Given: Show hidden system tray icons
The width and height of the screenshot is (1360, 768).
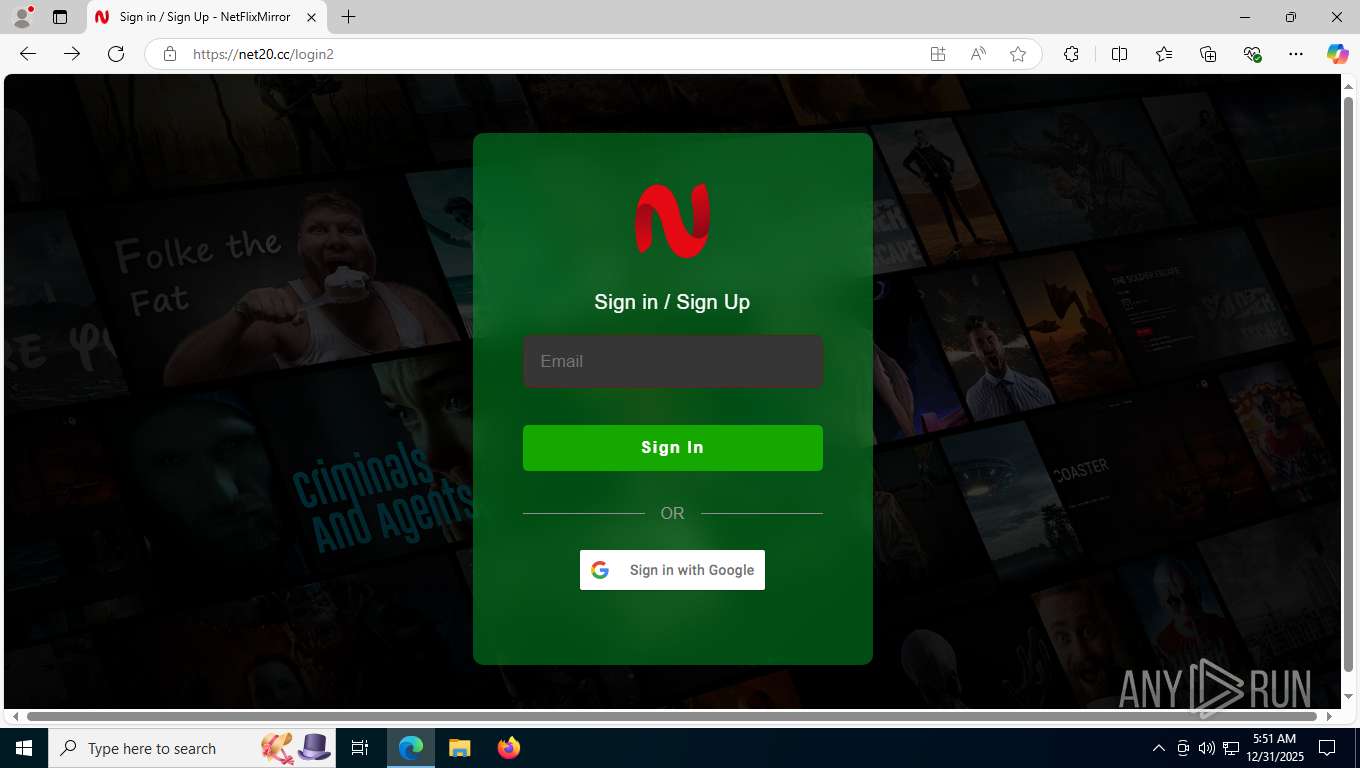Looking at the screenshot, I should click(1159, 748).
